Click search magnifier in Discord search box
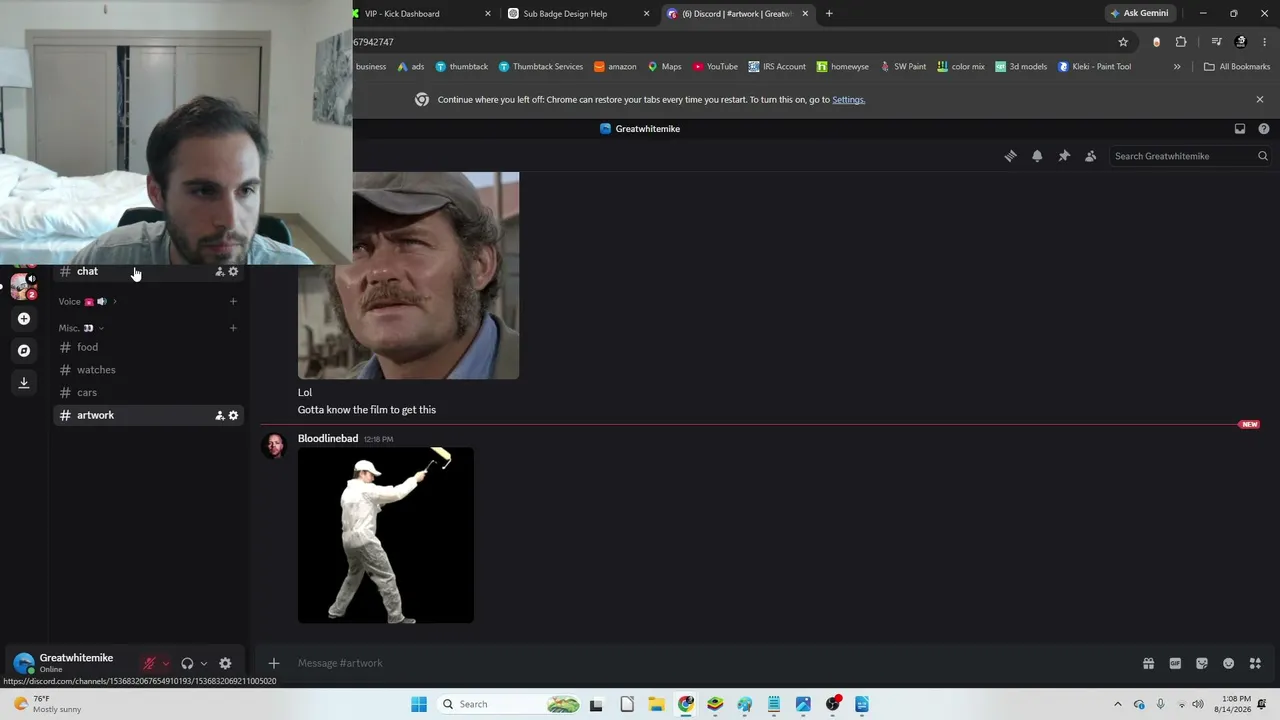 pyautogui.click(x=1262, y=156)
